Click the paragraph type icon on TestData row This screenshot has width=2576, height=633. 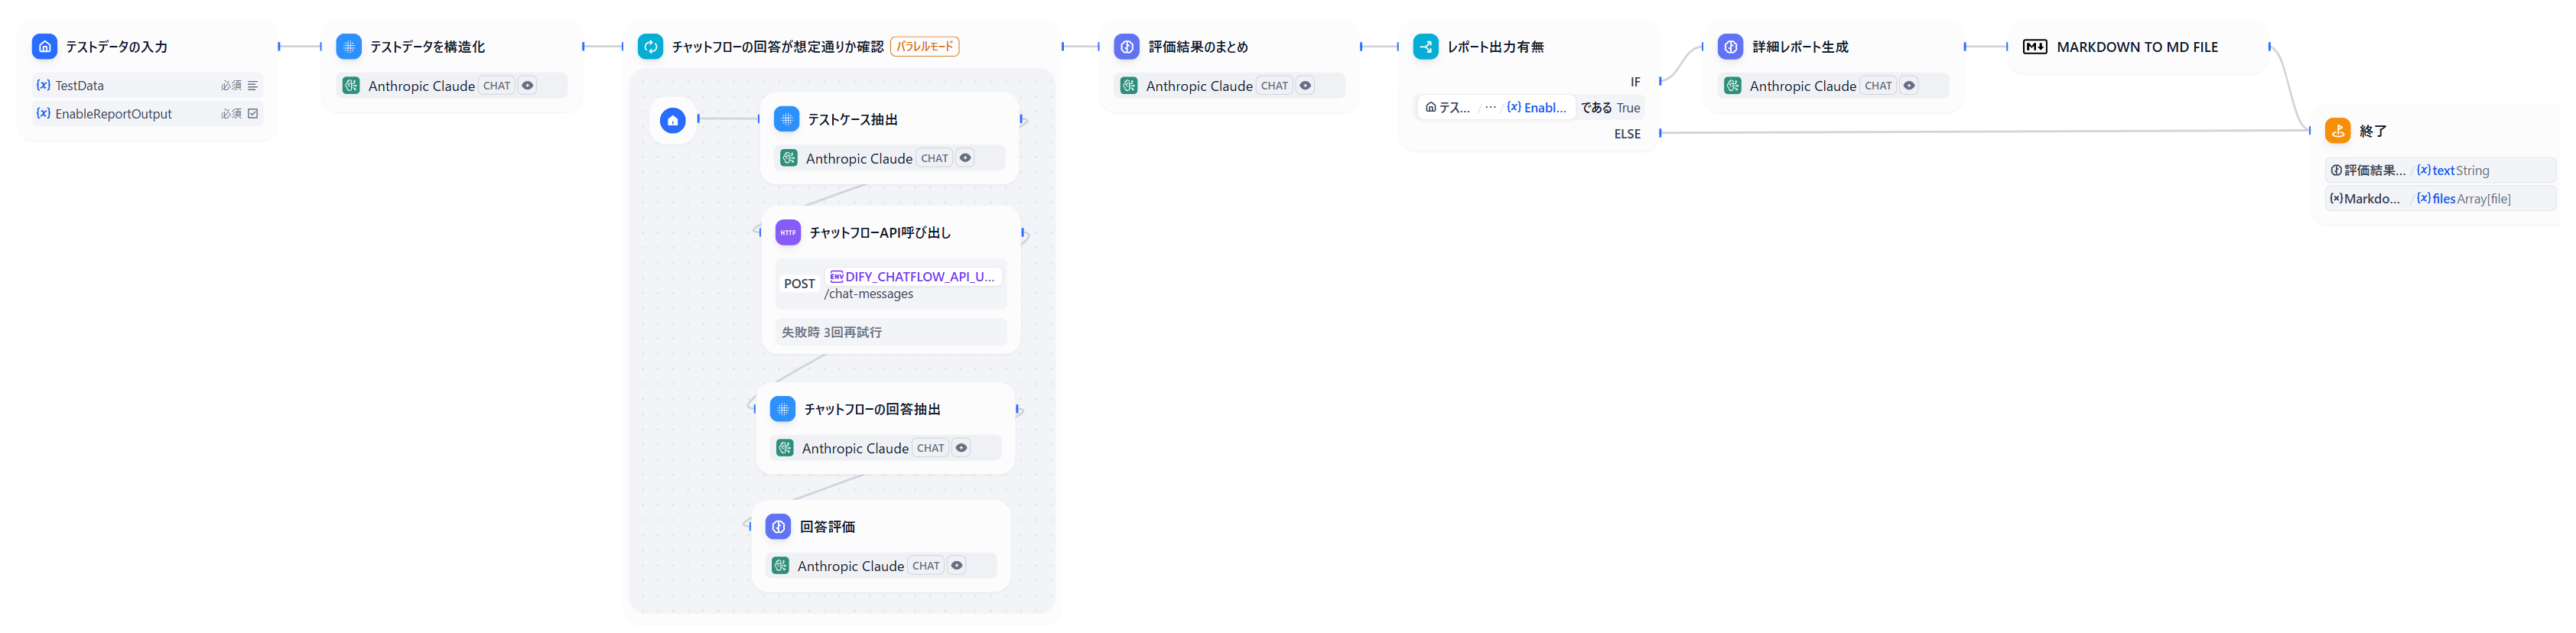coord(253,86)
